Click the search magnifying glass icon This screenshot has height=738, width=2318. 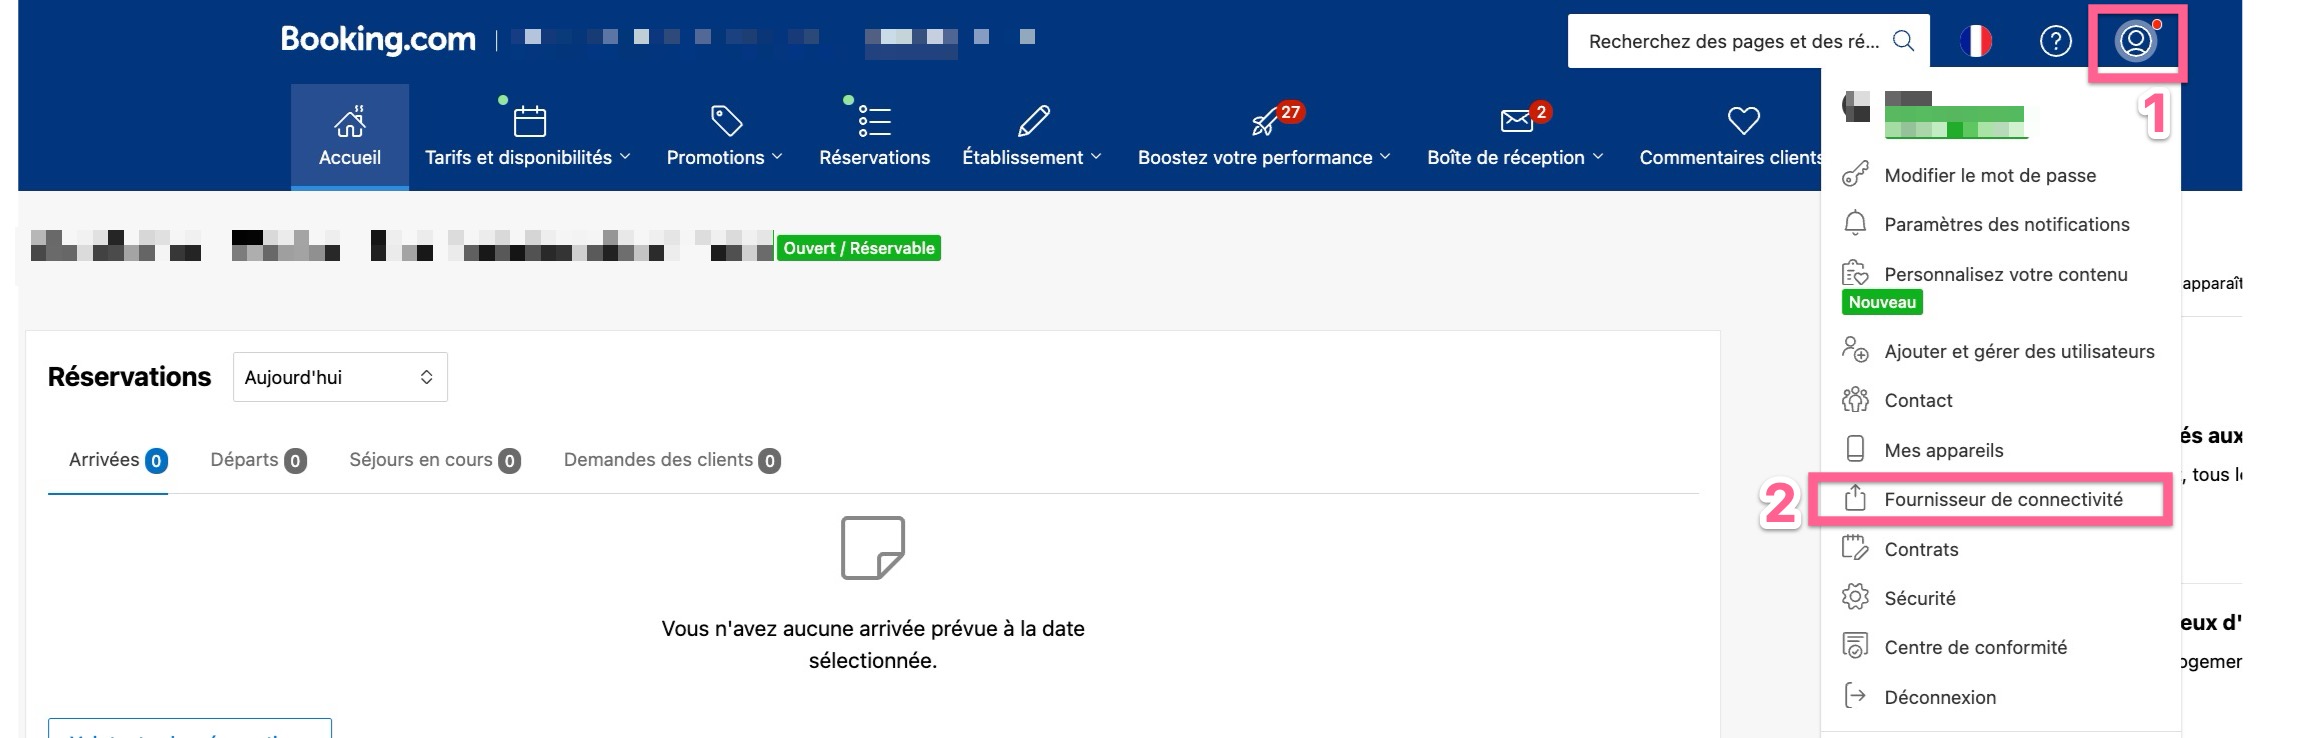coord(1903,41)
